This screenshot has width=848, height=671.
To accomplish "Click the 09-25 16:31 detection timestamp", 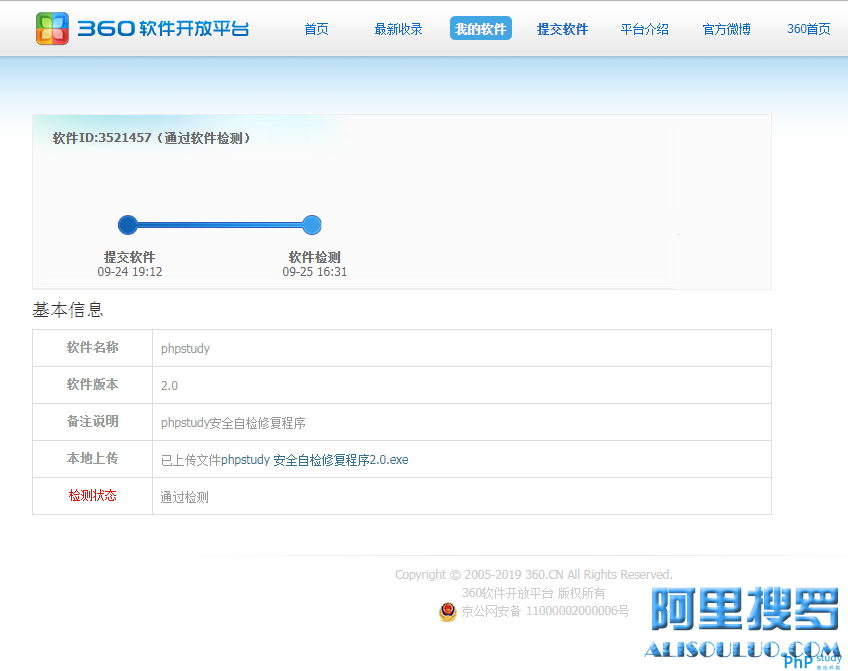I will 315,272.
